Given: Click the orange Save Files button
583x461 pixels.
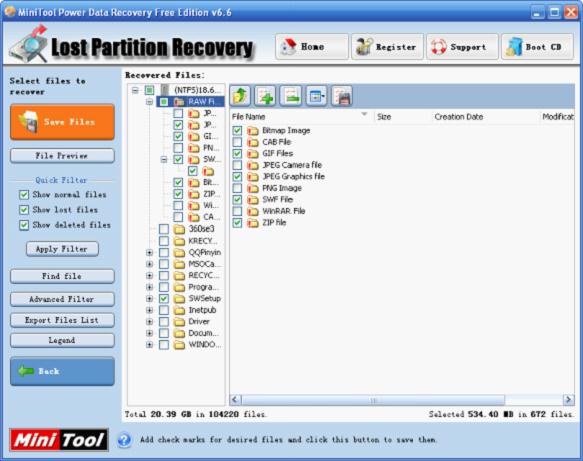Looking at the screenshot, I should (x=62, y=122).
